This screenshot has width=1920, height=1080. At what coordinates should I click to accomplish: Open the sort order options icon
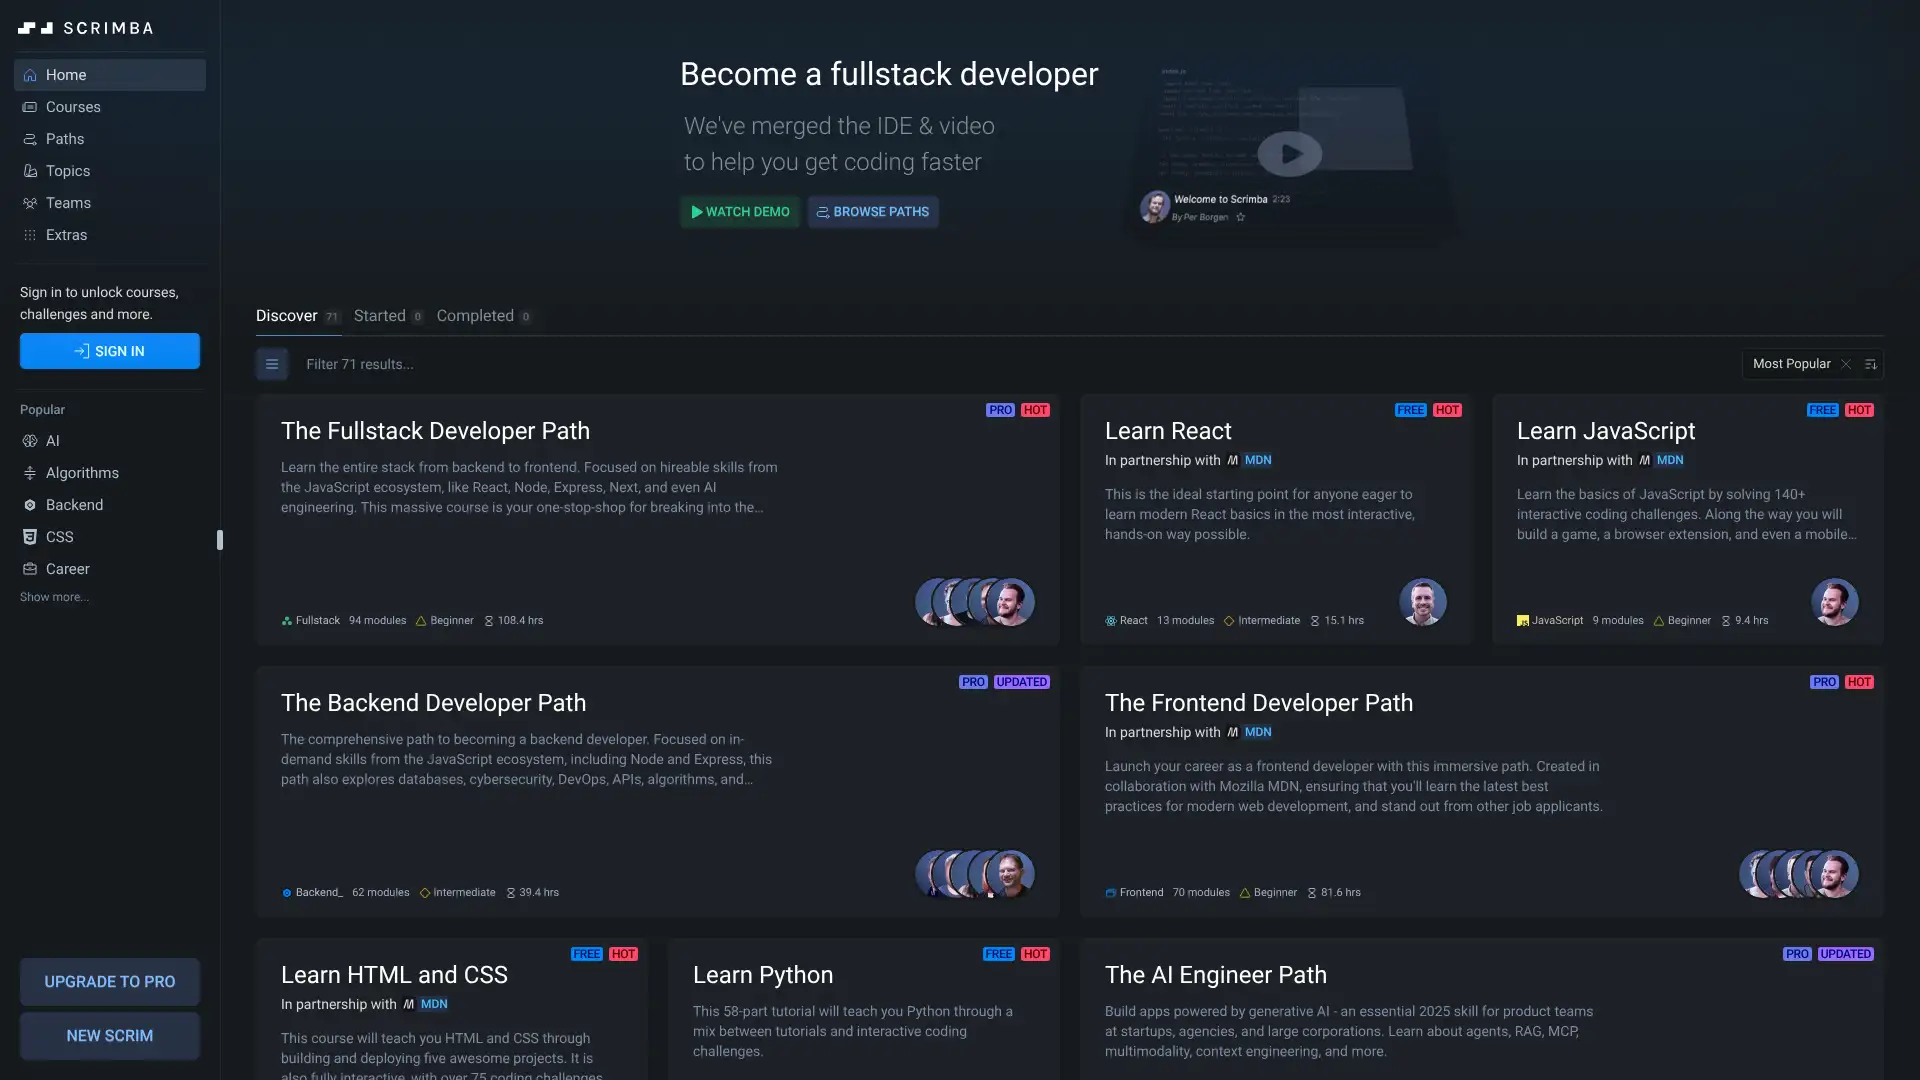coord(1870,364)
